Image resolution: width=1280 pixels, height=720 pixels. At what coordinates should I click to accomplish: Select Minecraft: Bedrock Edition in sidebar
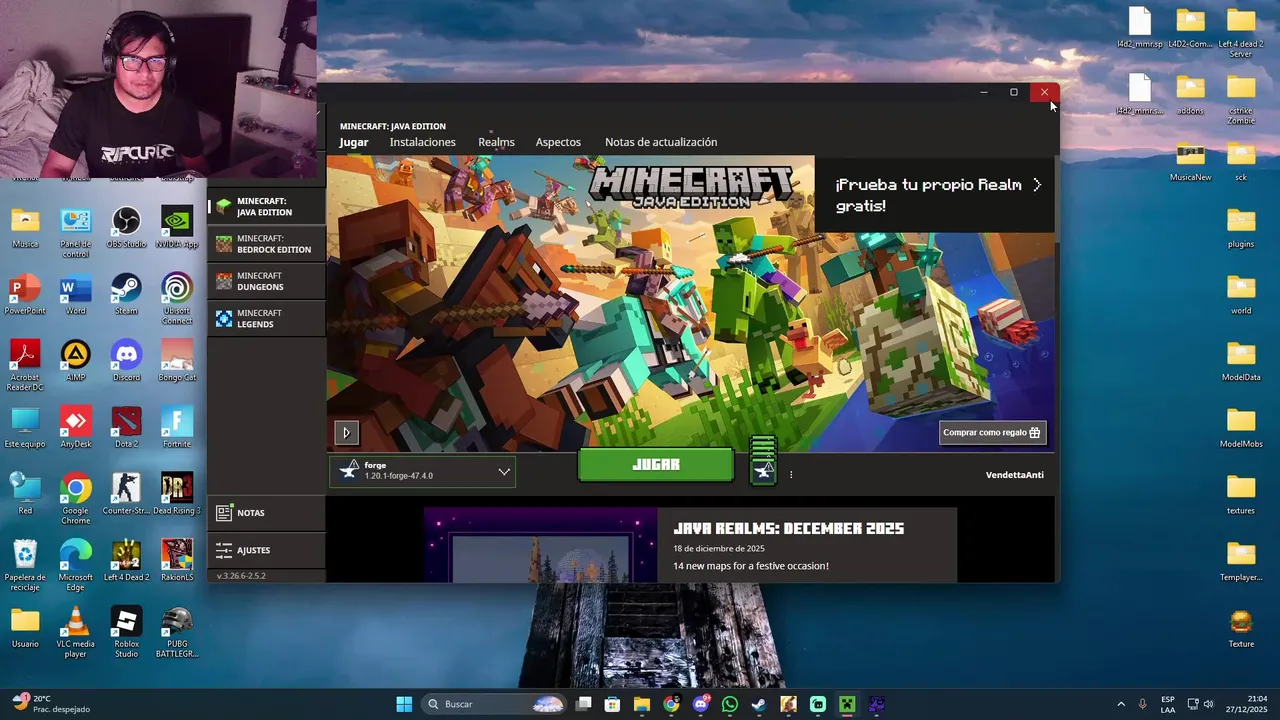267,244
